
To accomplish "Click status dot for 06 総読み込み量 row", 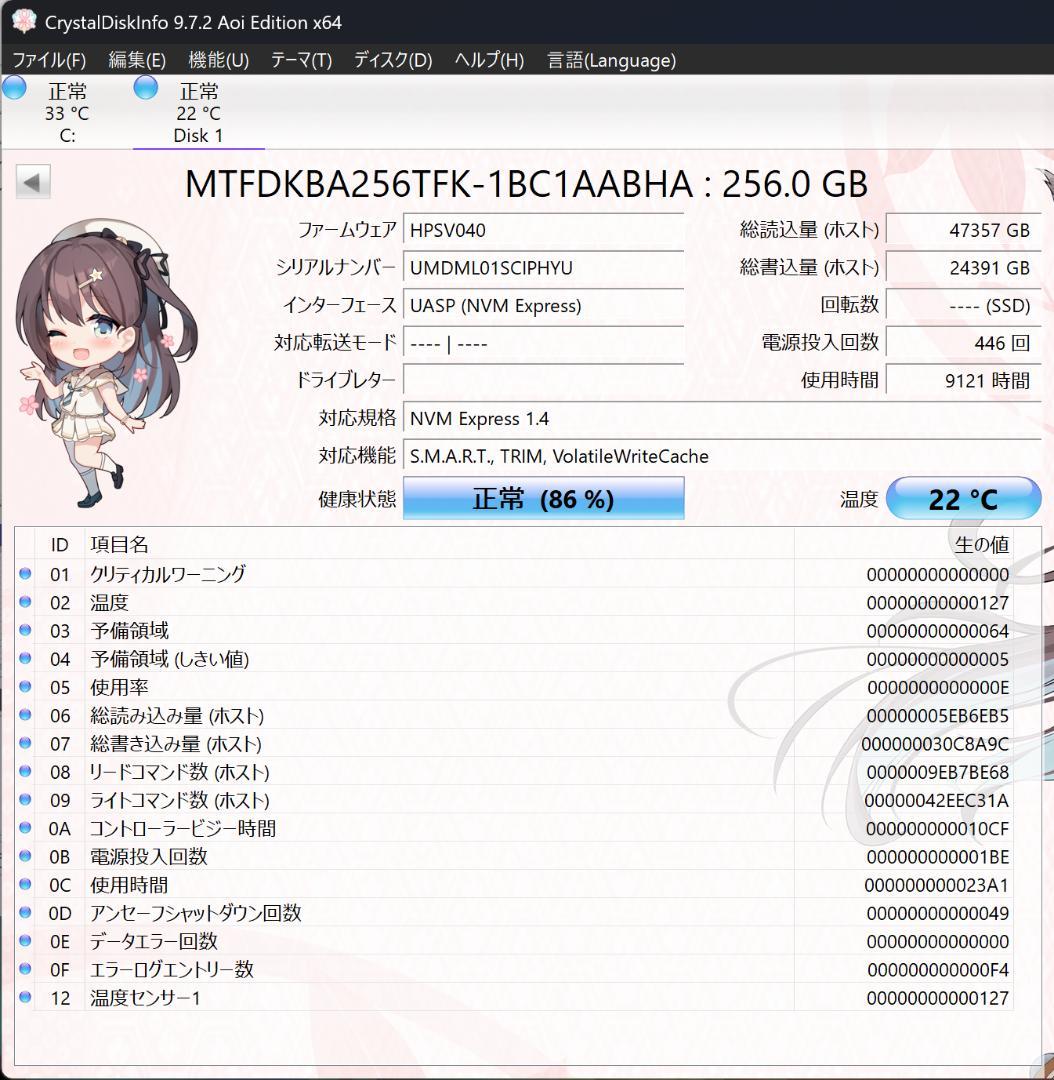I will (25, 714).
